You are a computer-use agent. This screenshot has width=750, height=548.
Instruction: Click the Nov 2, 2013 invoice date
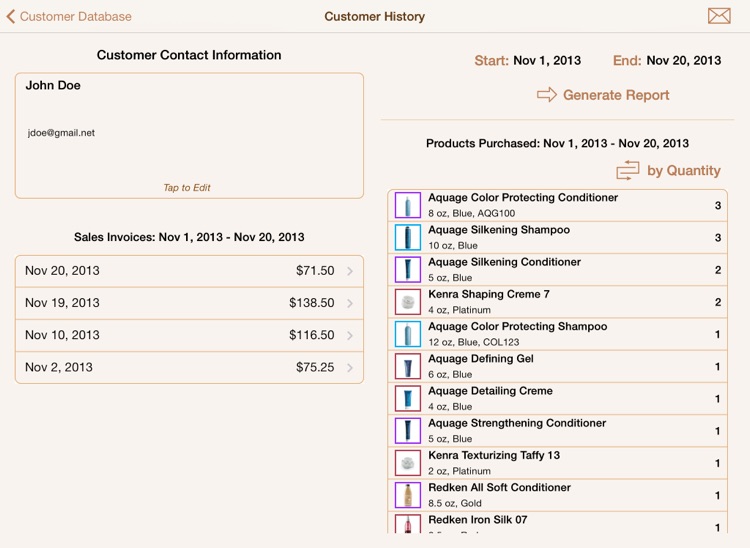59,367
